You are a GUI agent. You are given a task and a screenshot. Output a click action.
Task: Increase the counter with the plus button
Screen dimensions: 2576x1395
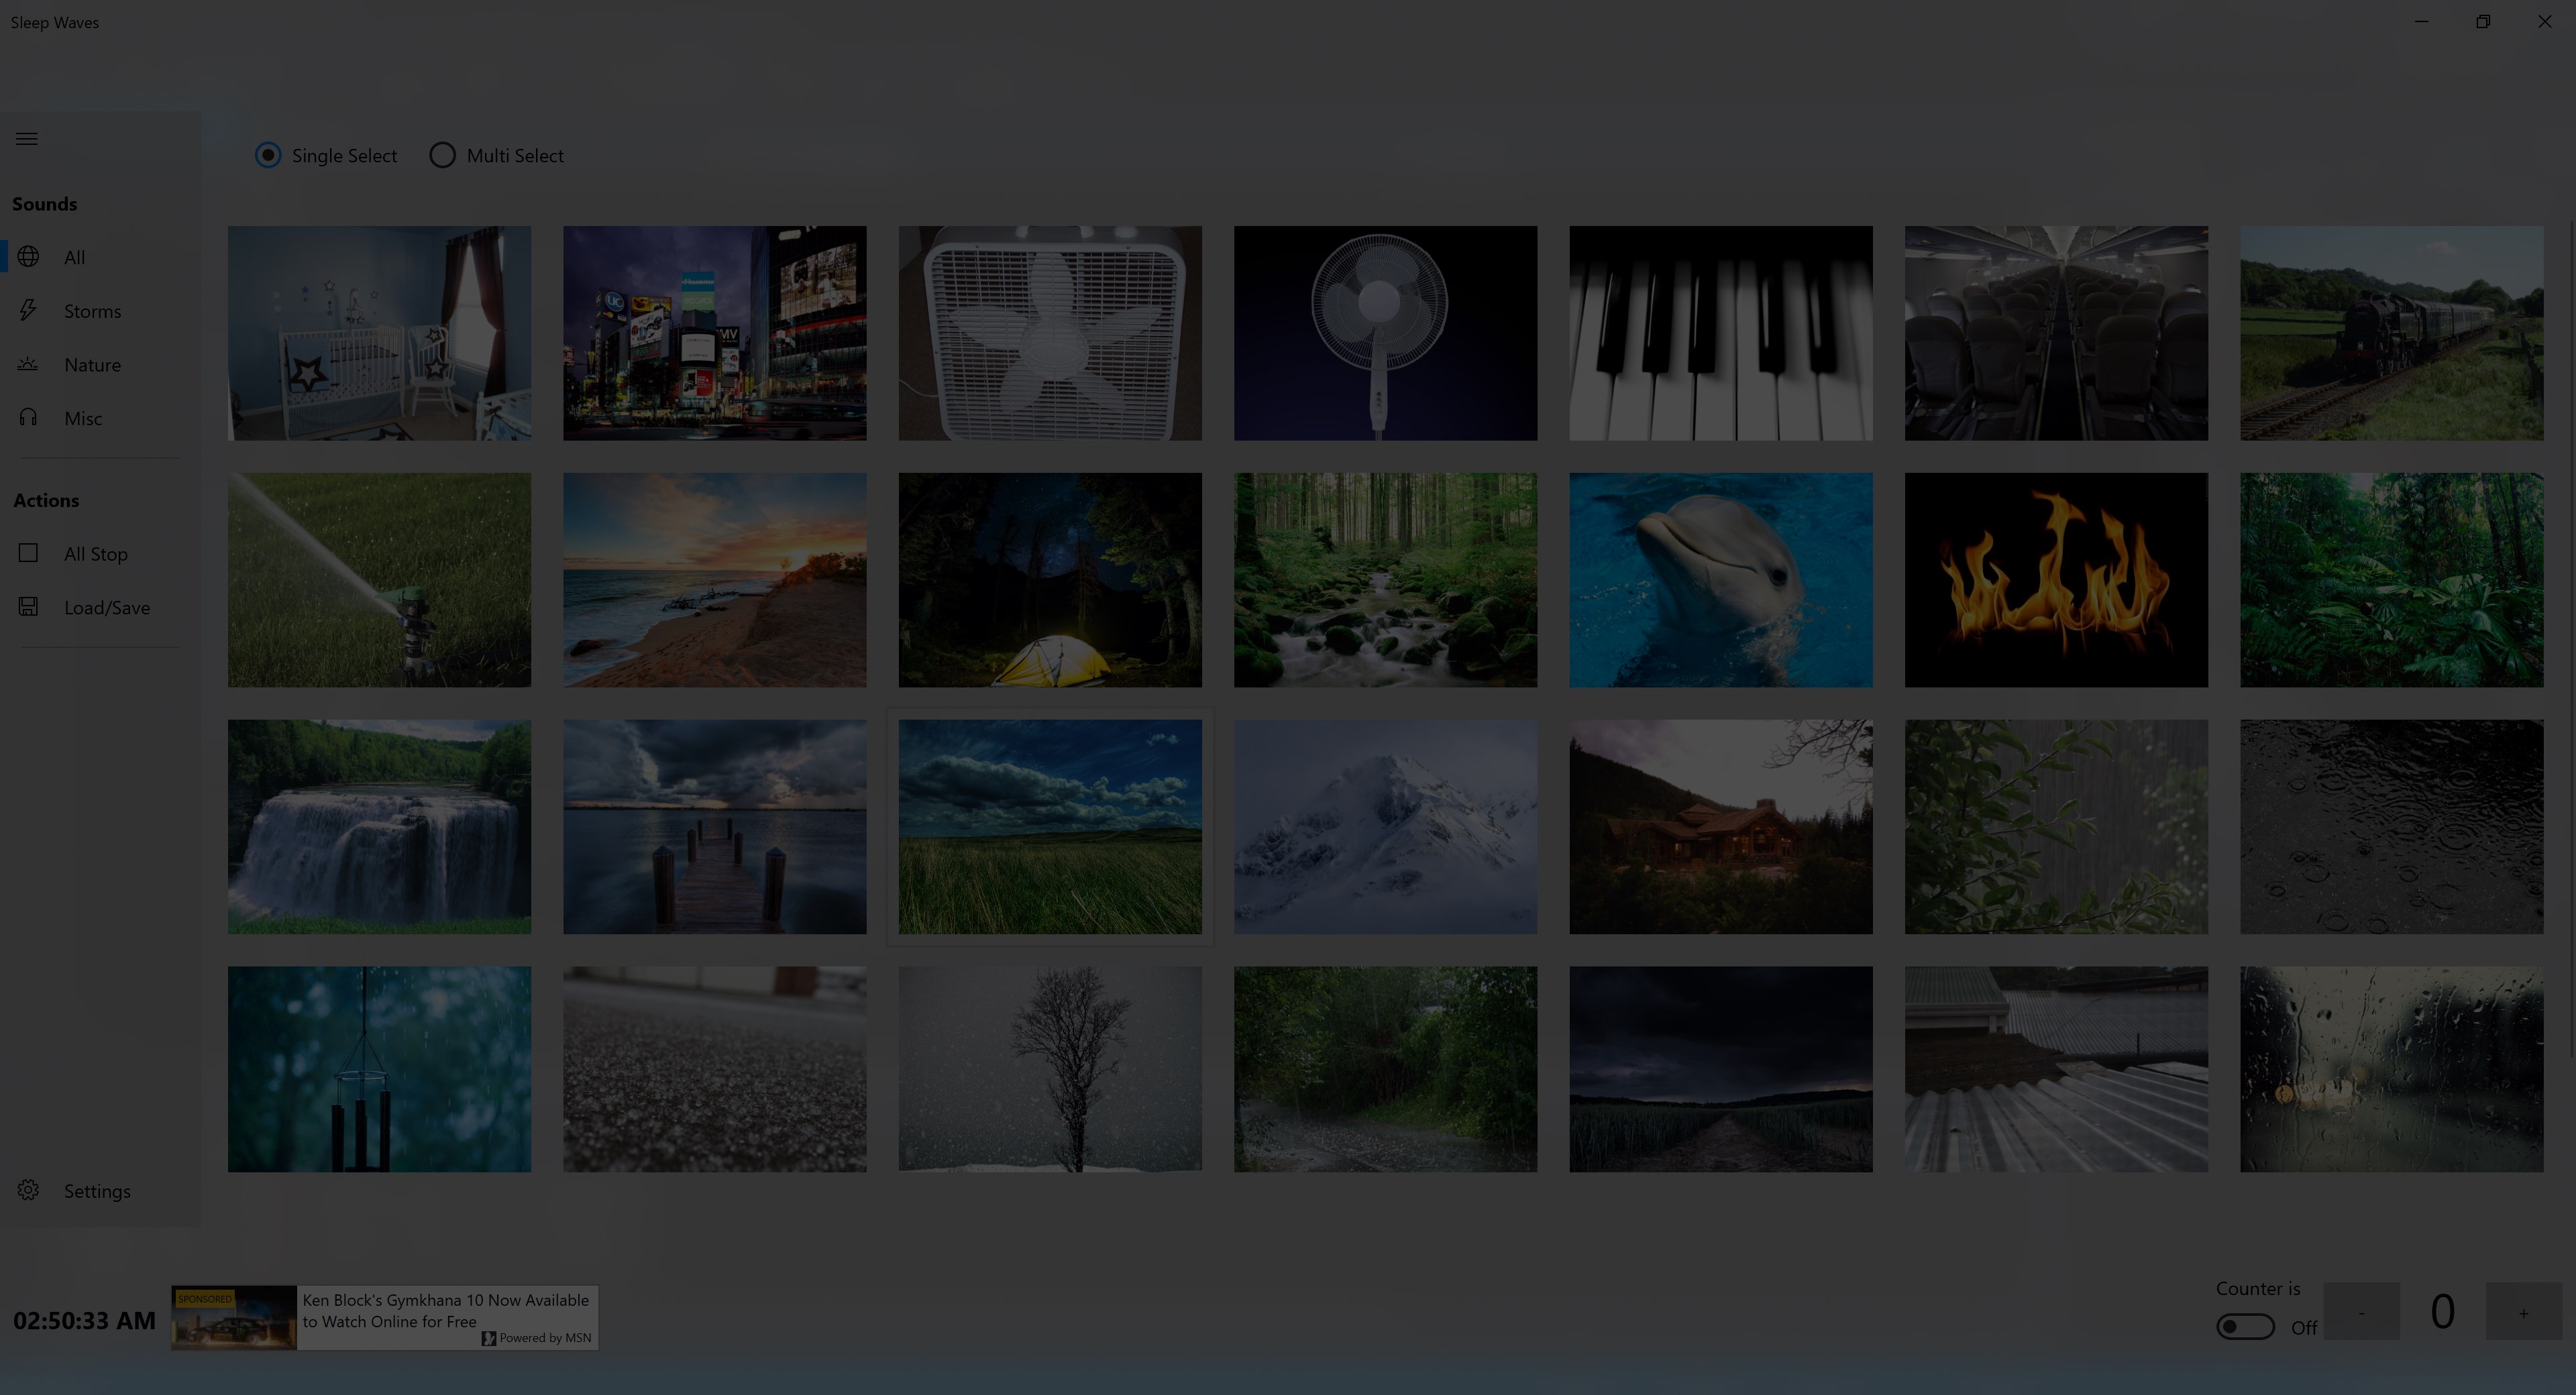point(2523,1311)
